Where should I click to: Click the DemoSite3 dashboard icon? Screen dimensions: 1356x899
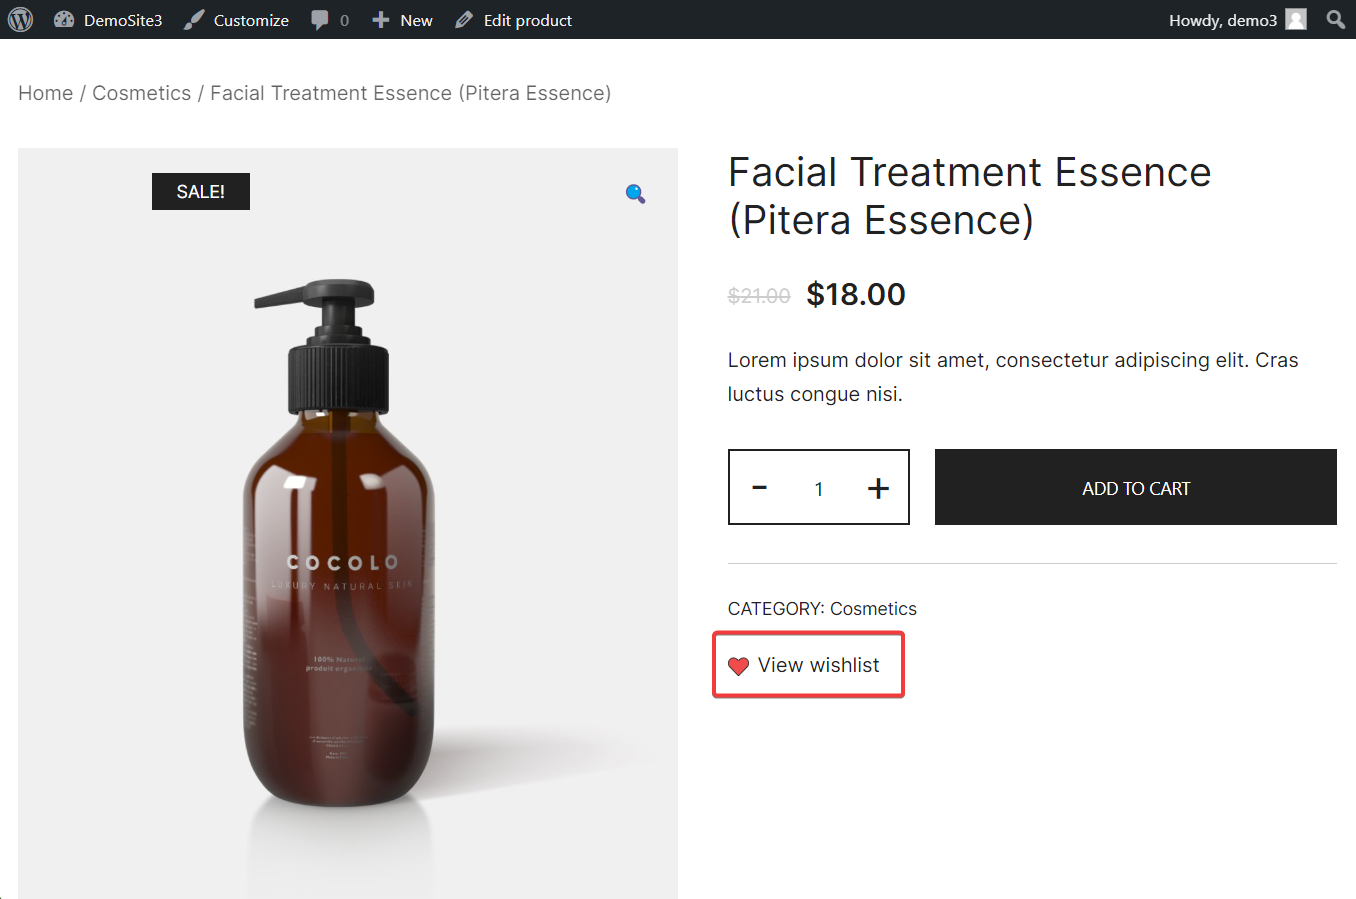pos(64,19)
